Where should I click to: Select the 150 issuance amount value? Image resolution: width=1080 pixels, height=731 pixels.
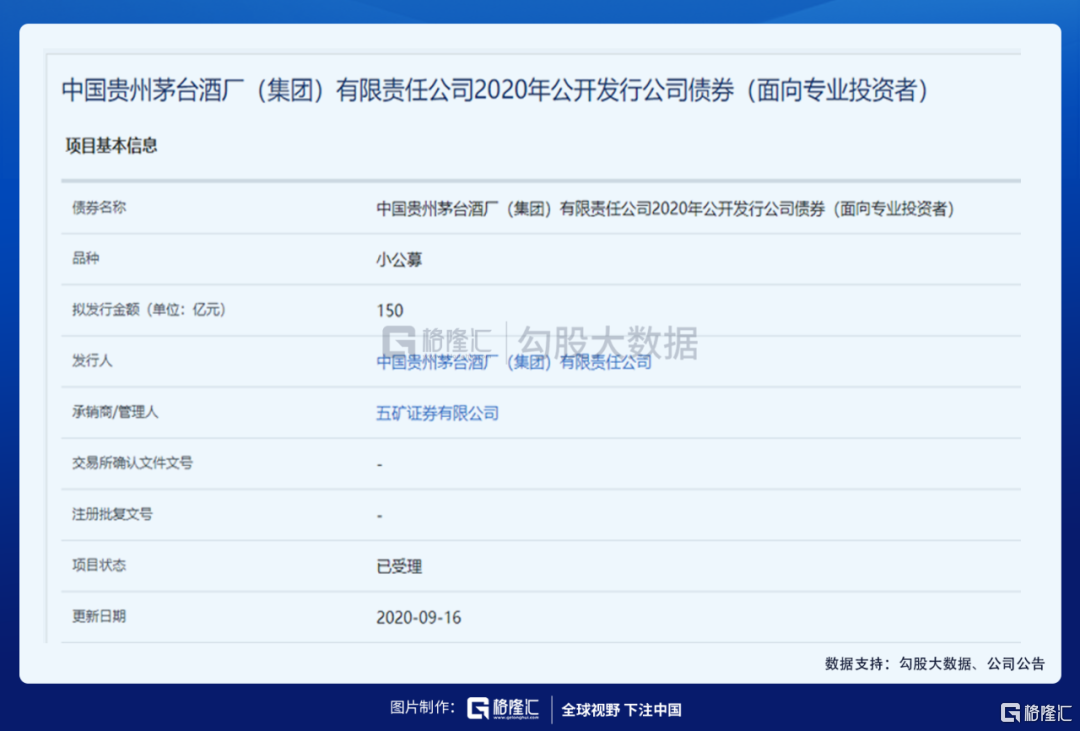click(x=390, y=311)
